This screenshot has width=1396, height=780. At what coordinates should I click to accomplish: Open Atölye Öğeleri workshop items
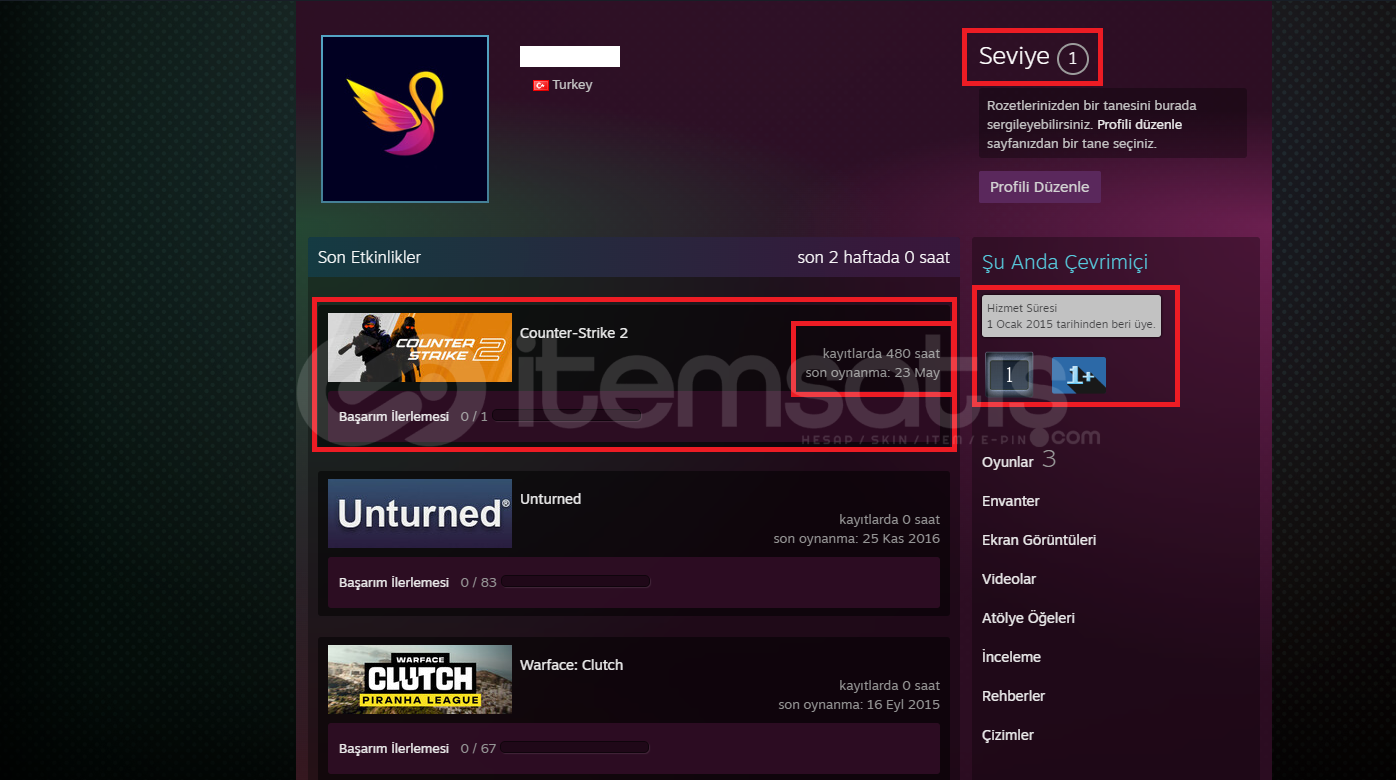[1028, 618]
